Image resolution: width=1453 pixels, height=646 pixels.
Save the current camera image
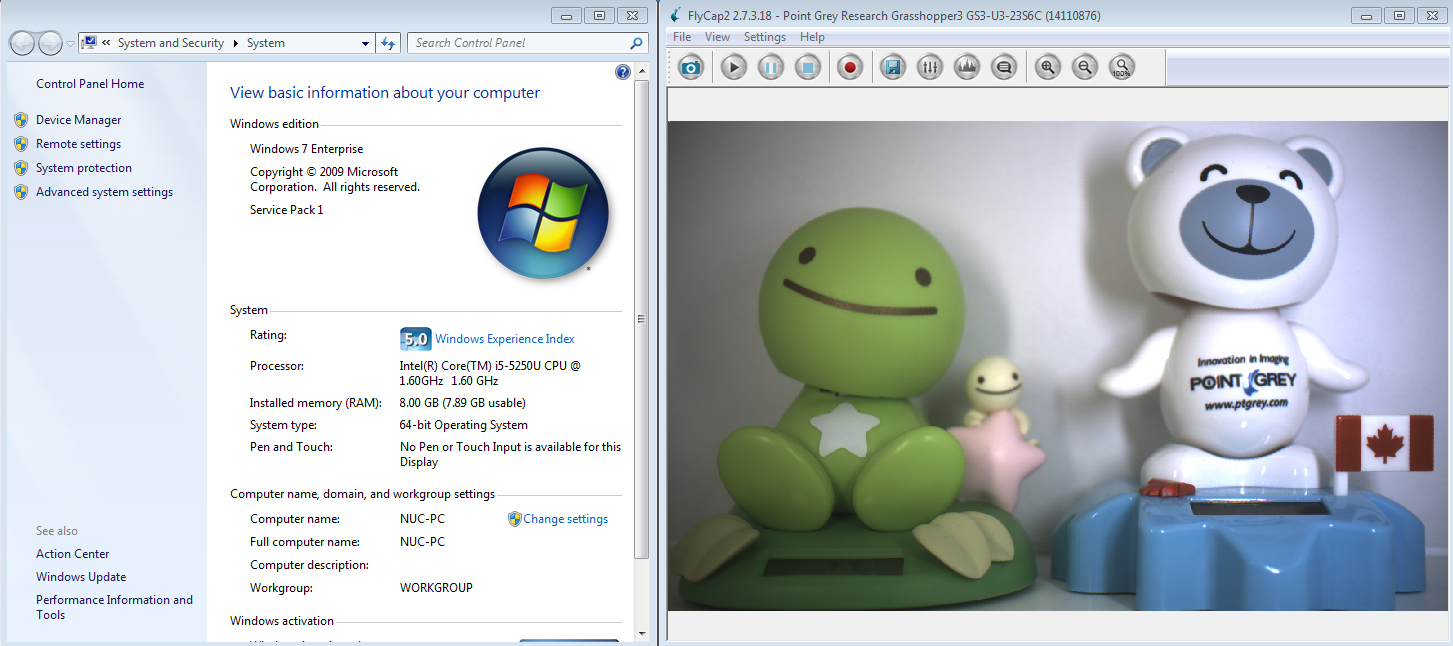coord(892,66)
